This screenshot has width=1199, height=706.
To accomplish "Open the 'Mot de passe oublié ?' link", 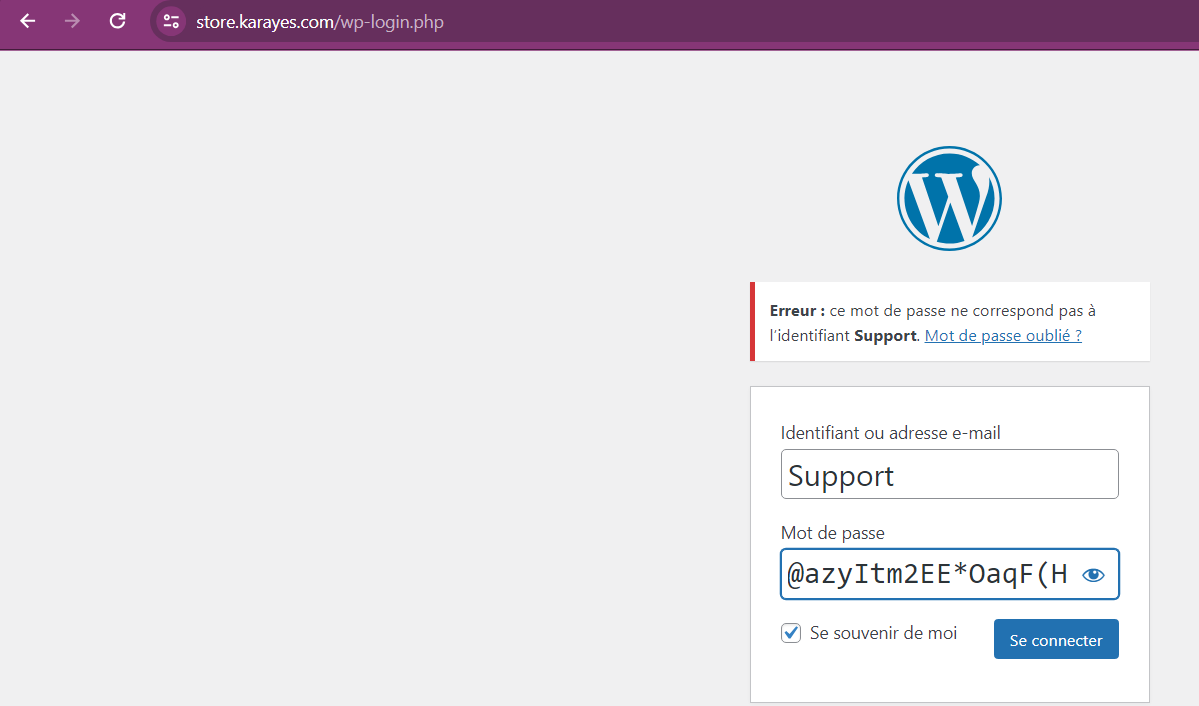I will 1002,335.
